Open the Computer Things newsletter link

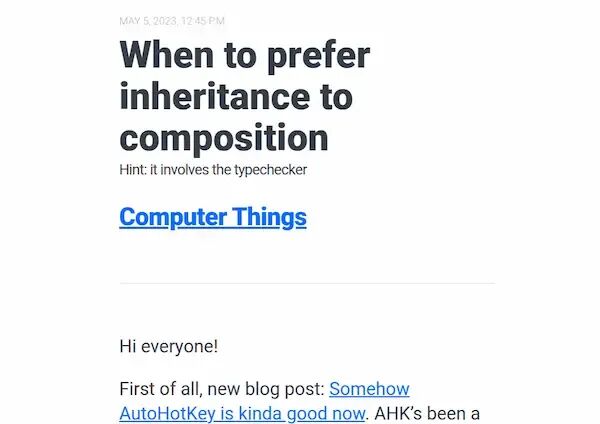pos(213,217)
